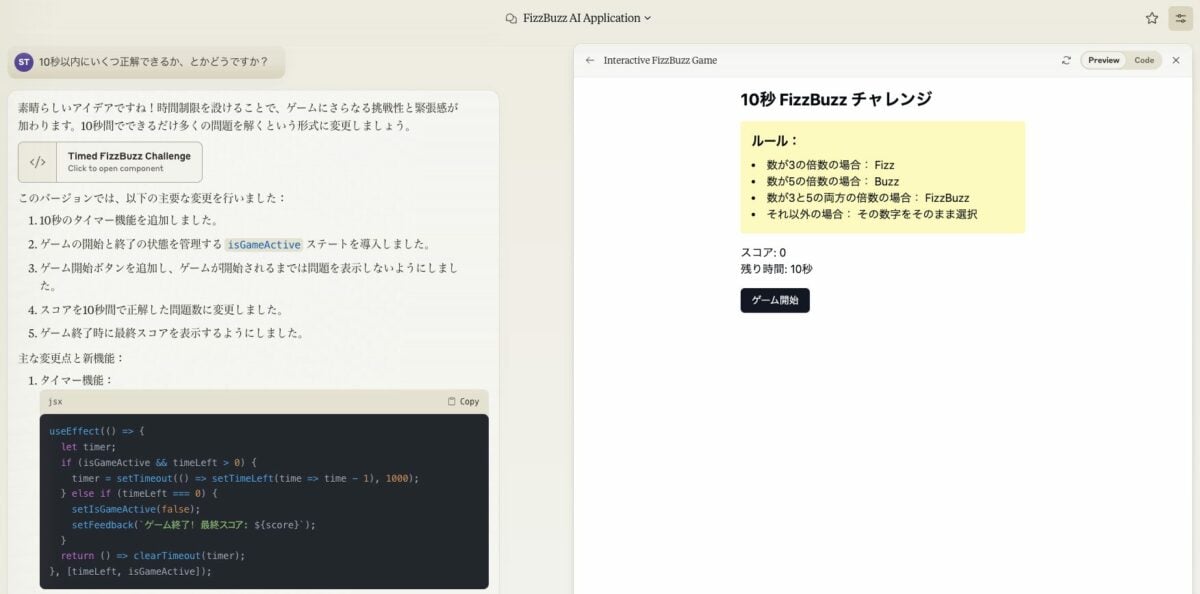This screenshot has height=594, width=1200.
Task: Star the FizzBuzz AI Application chat
Action: tap(1152, 18)
